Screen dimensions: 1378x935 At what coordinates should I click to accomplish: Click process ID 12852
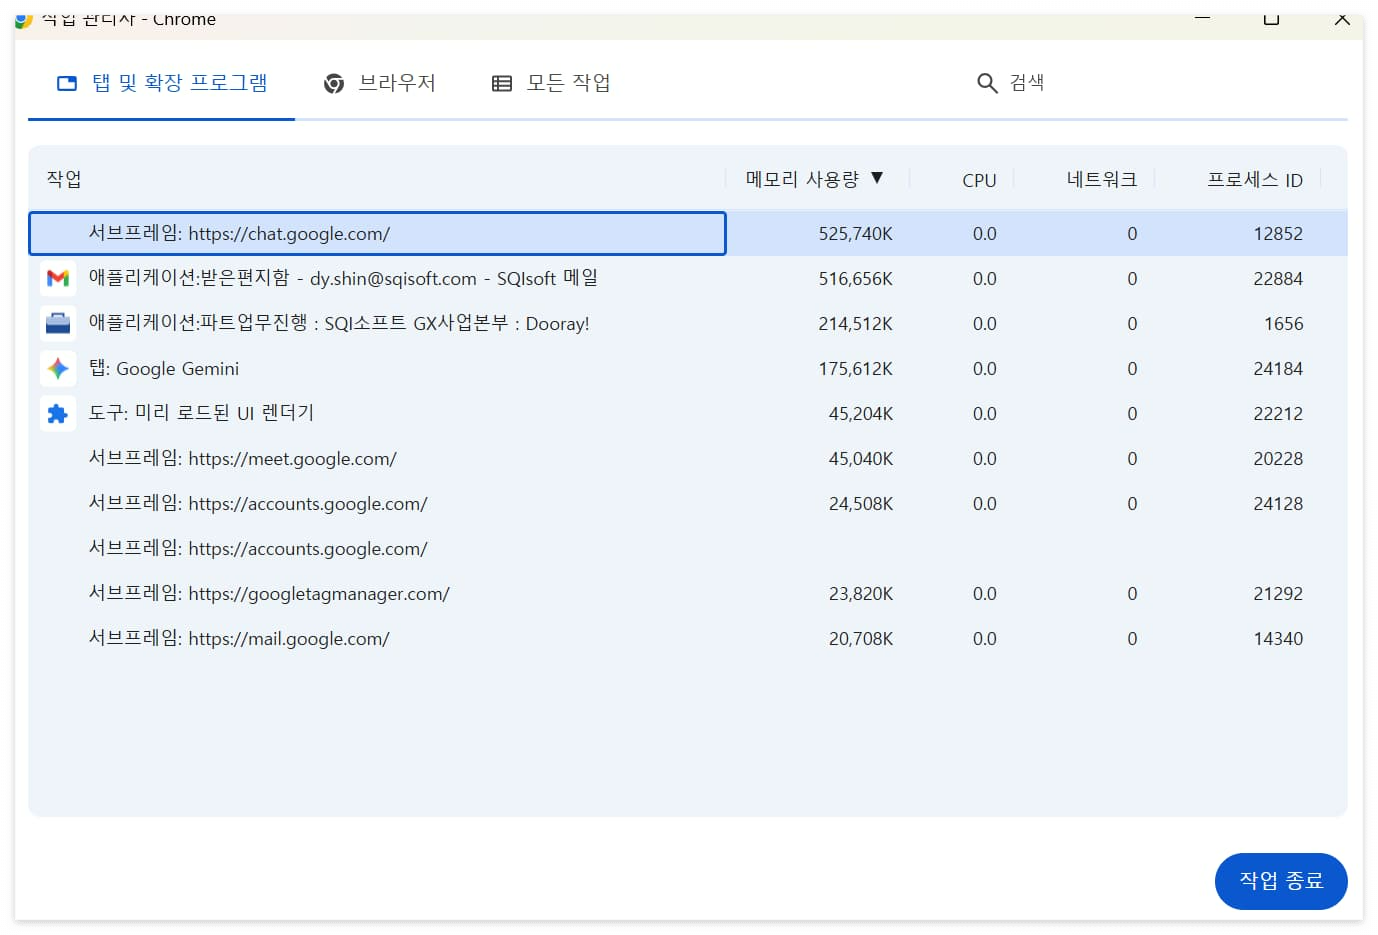point(1278,234)
